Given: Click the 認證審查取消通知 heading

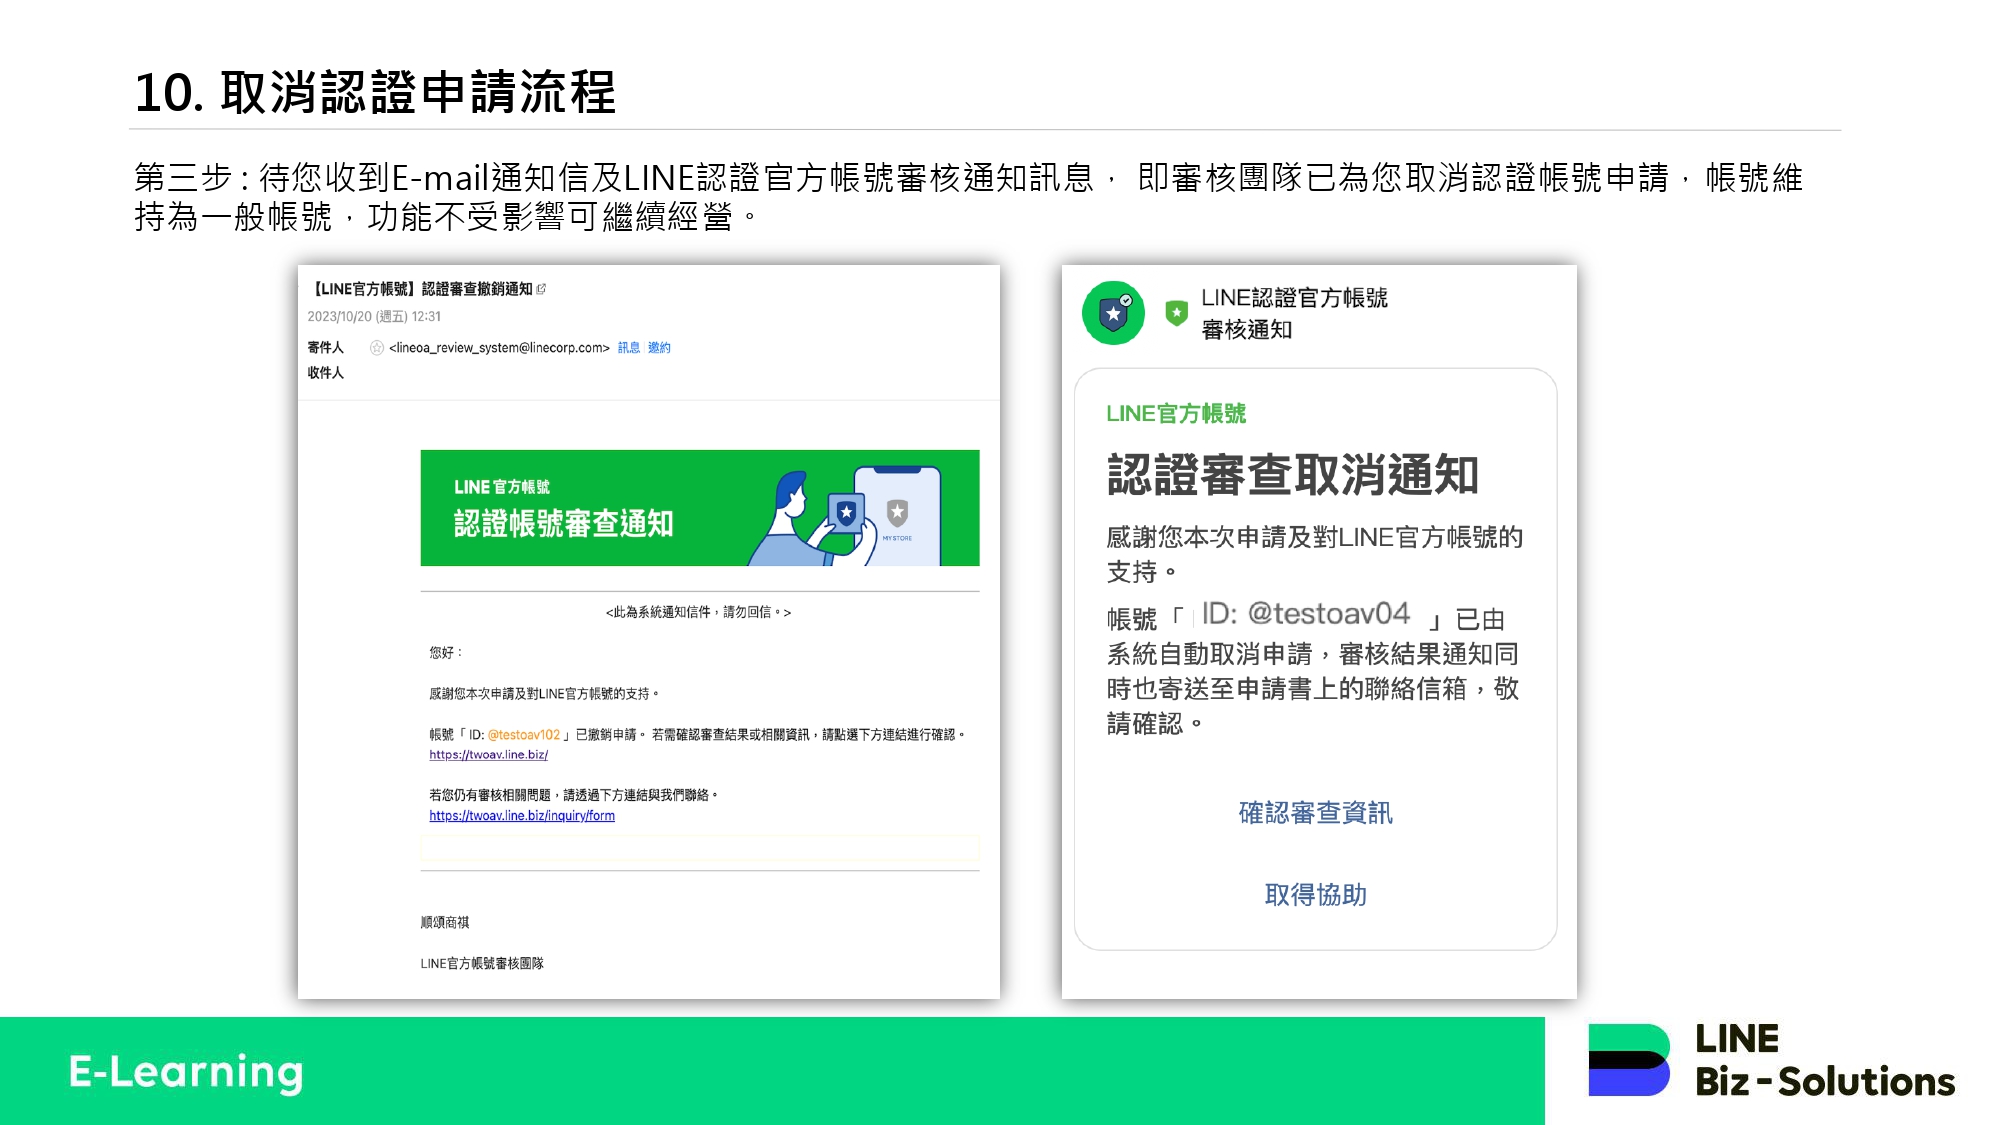Looking at the screenshot, I should coord(1292,475).
